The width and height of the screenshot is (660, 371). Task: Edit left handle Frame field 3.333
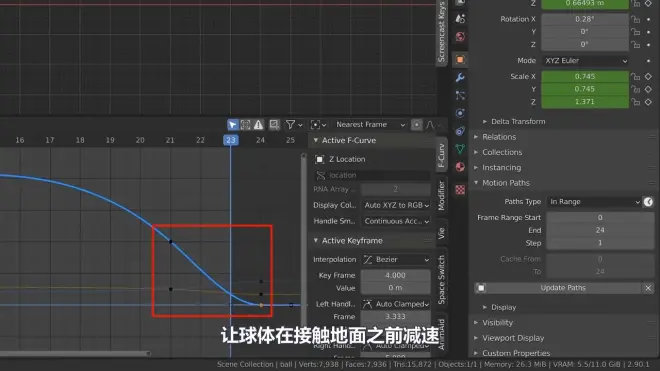click(396, 317)
